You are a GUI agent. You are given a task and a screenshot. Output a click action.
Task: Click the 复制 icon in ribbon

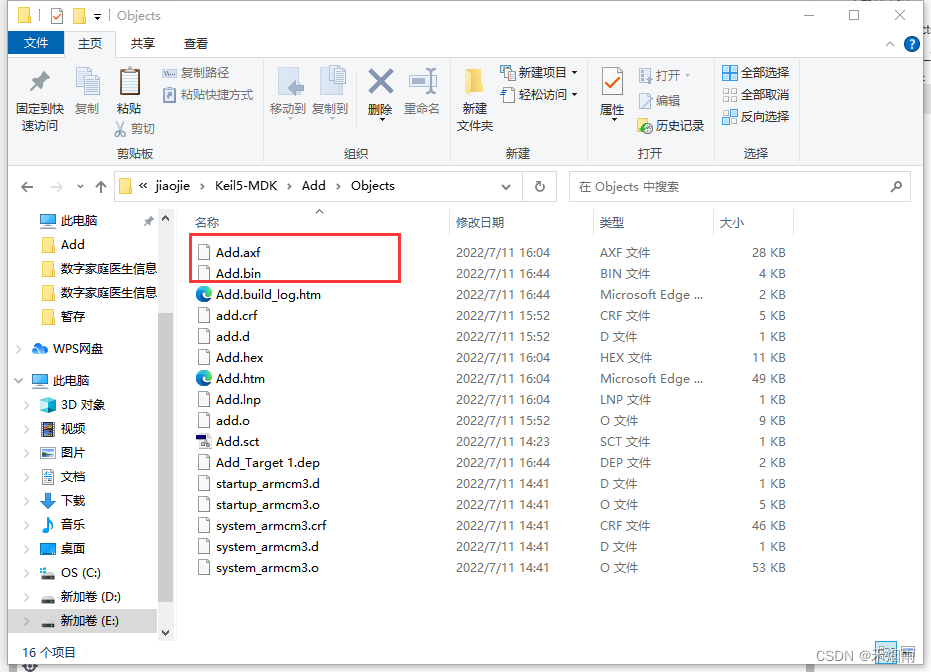(x=87, y=82)
